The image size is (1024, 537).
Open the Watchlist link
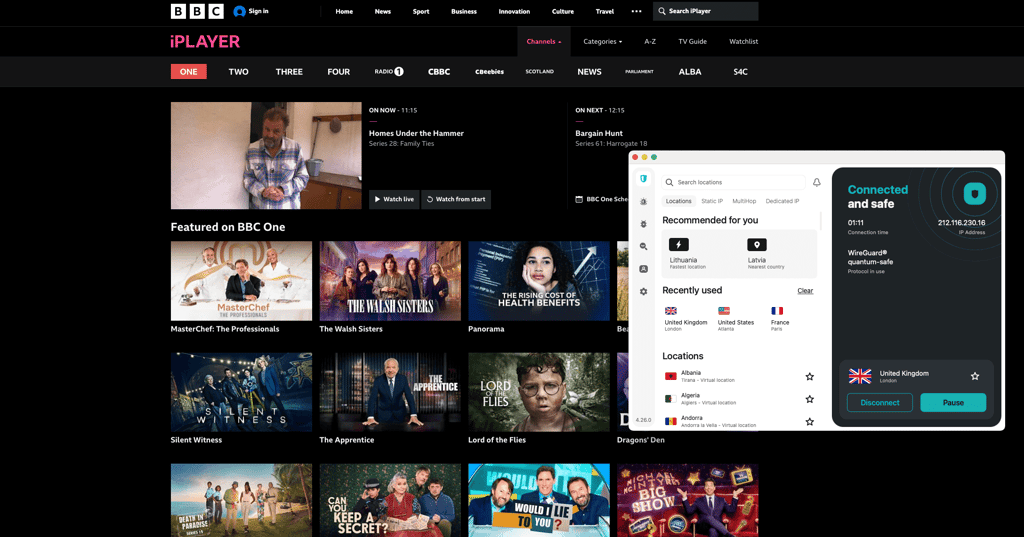[743, 41]
